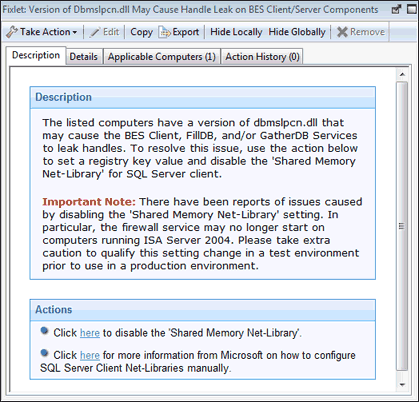The width and height of the screenshot is (419, 402).
Task: Click the Export icon
Action: 164,32
